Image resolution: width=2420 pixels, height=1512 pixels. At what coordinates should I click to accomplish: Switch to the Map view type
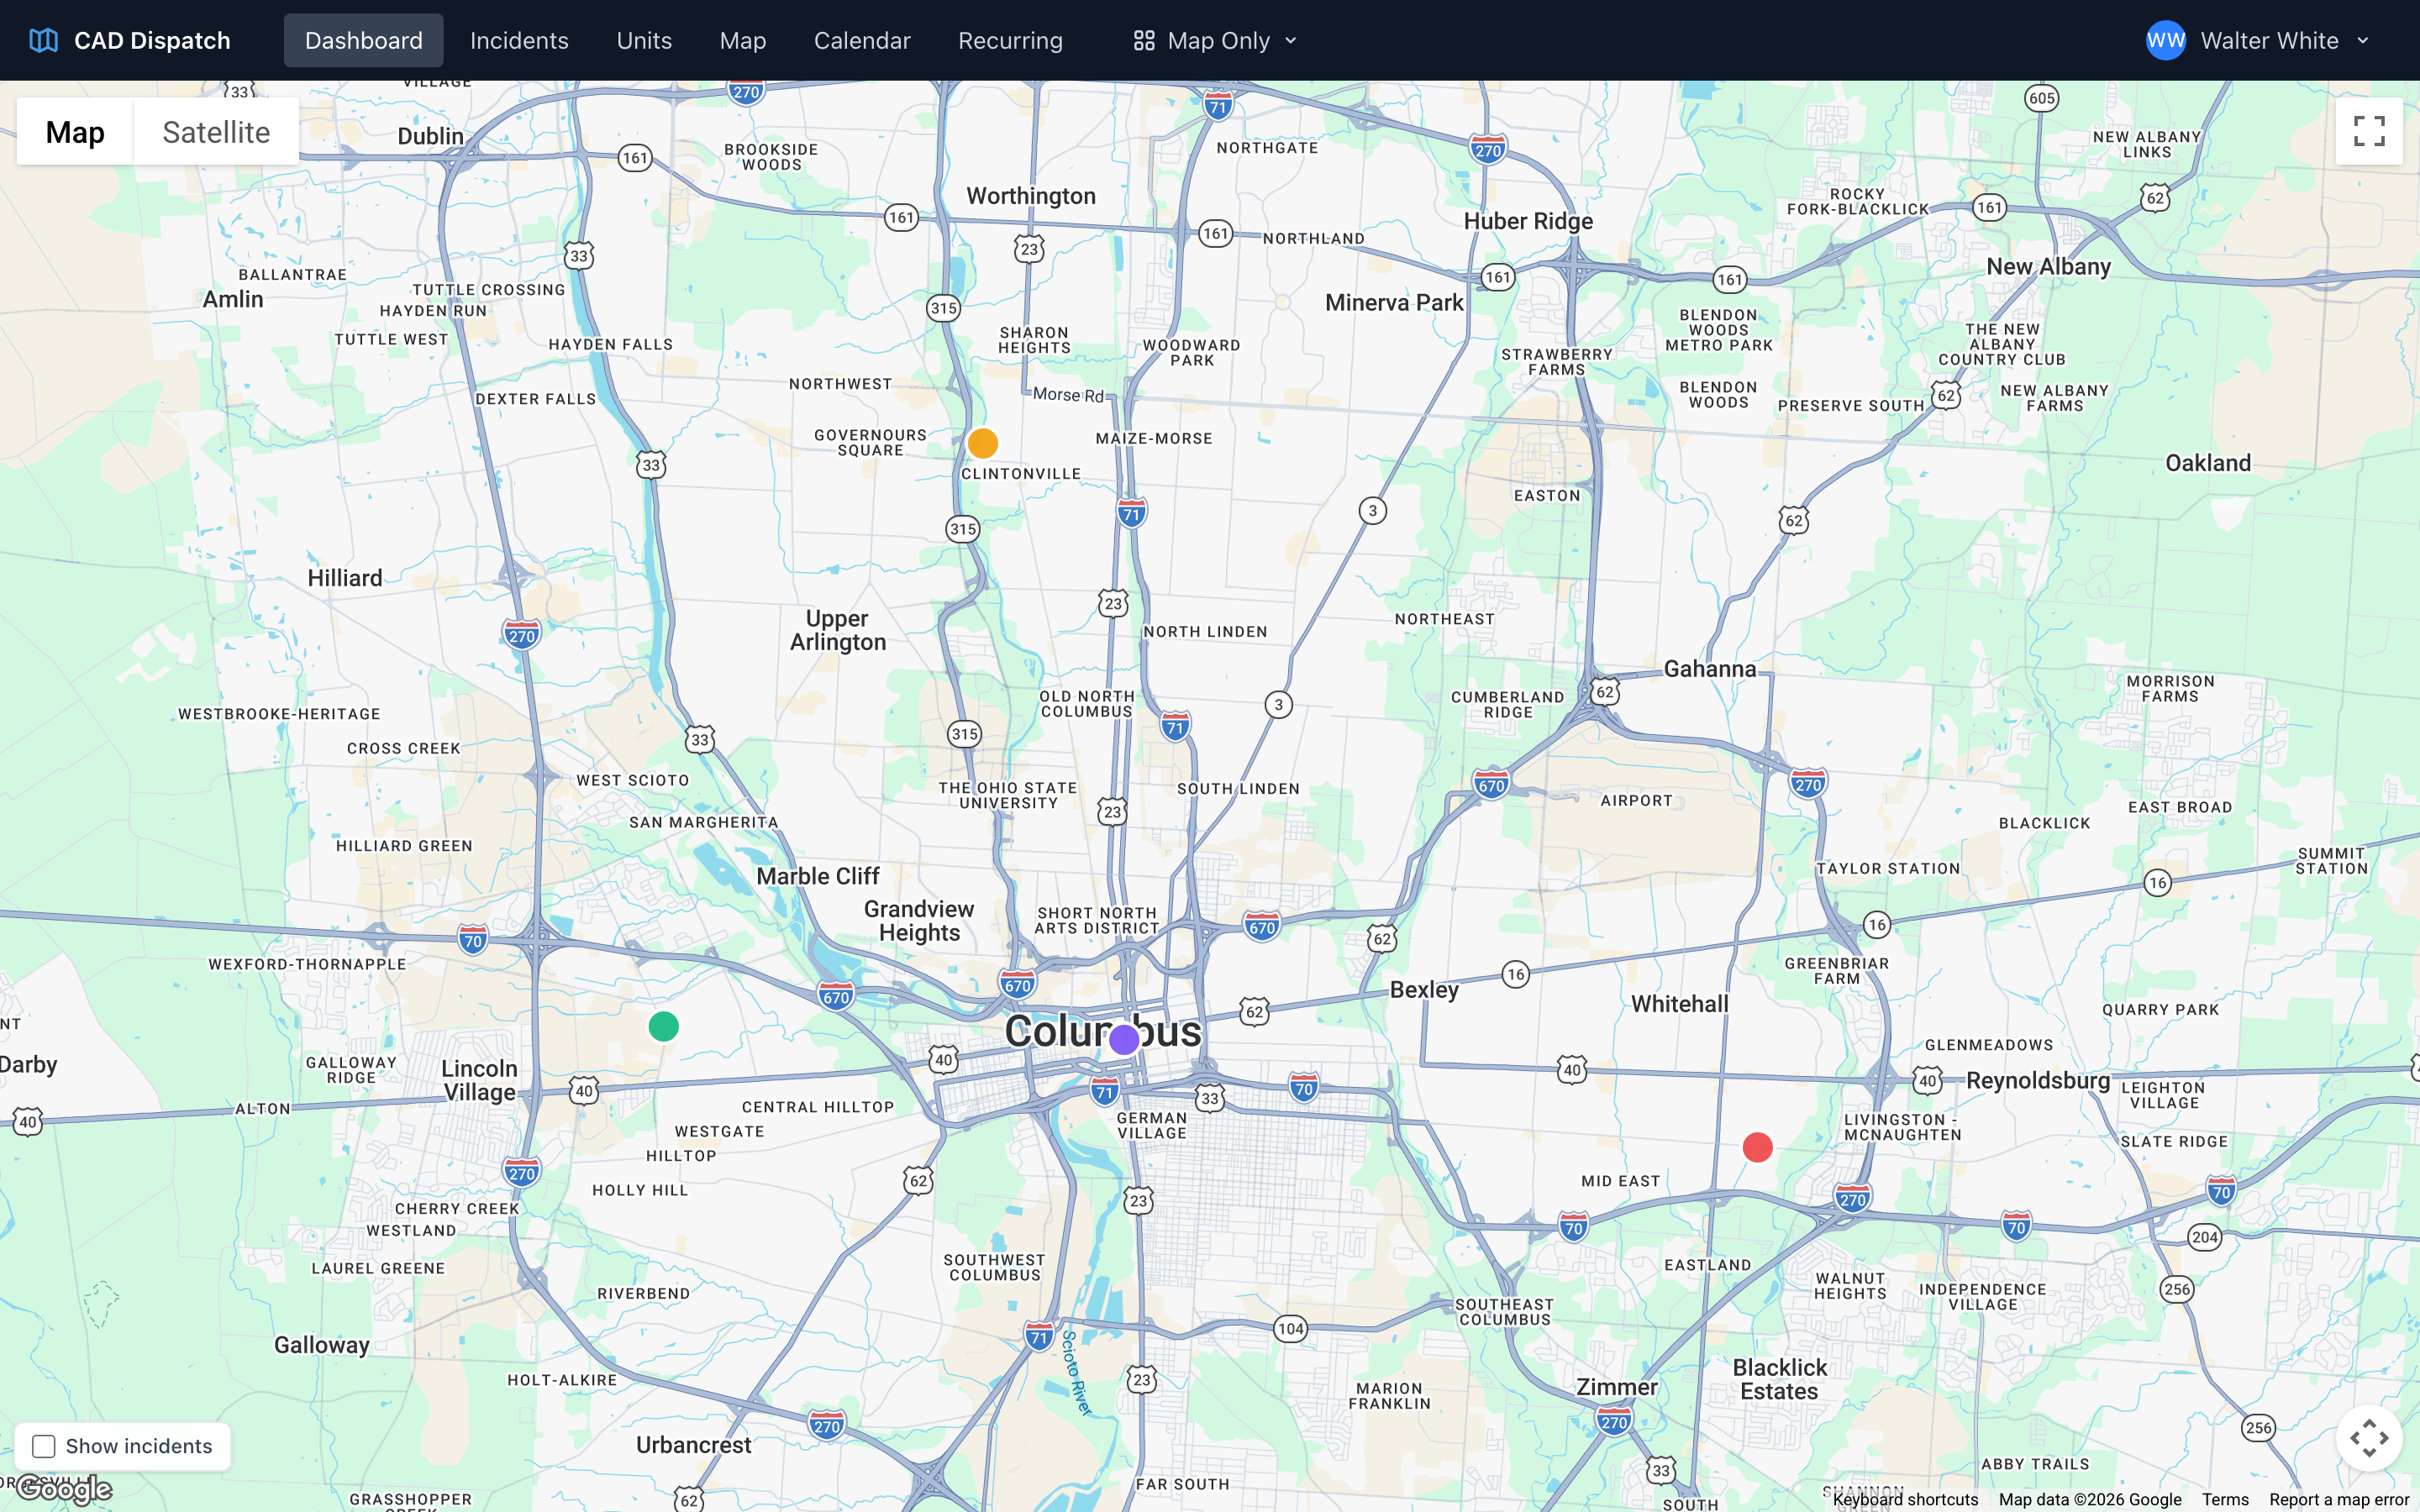click(x=75, y=131)
